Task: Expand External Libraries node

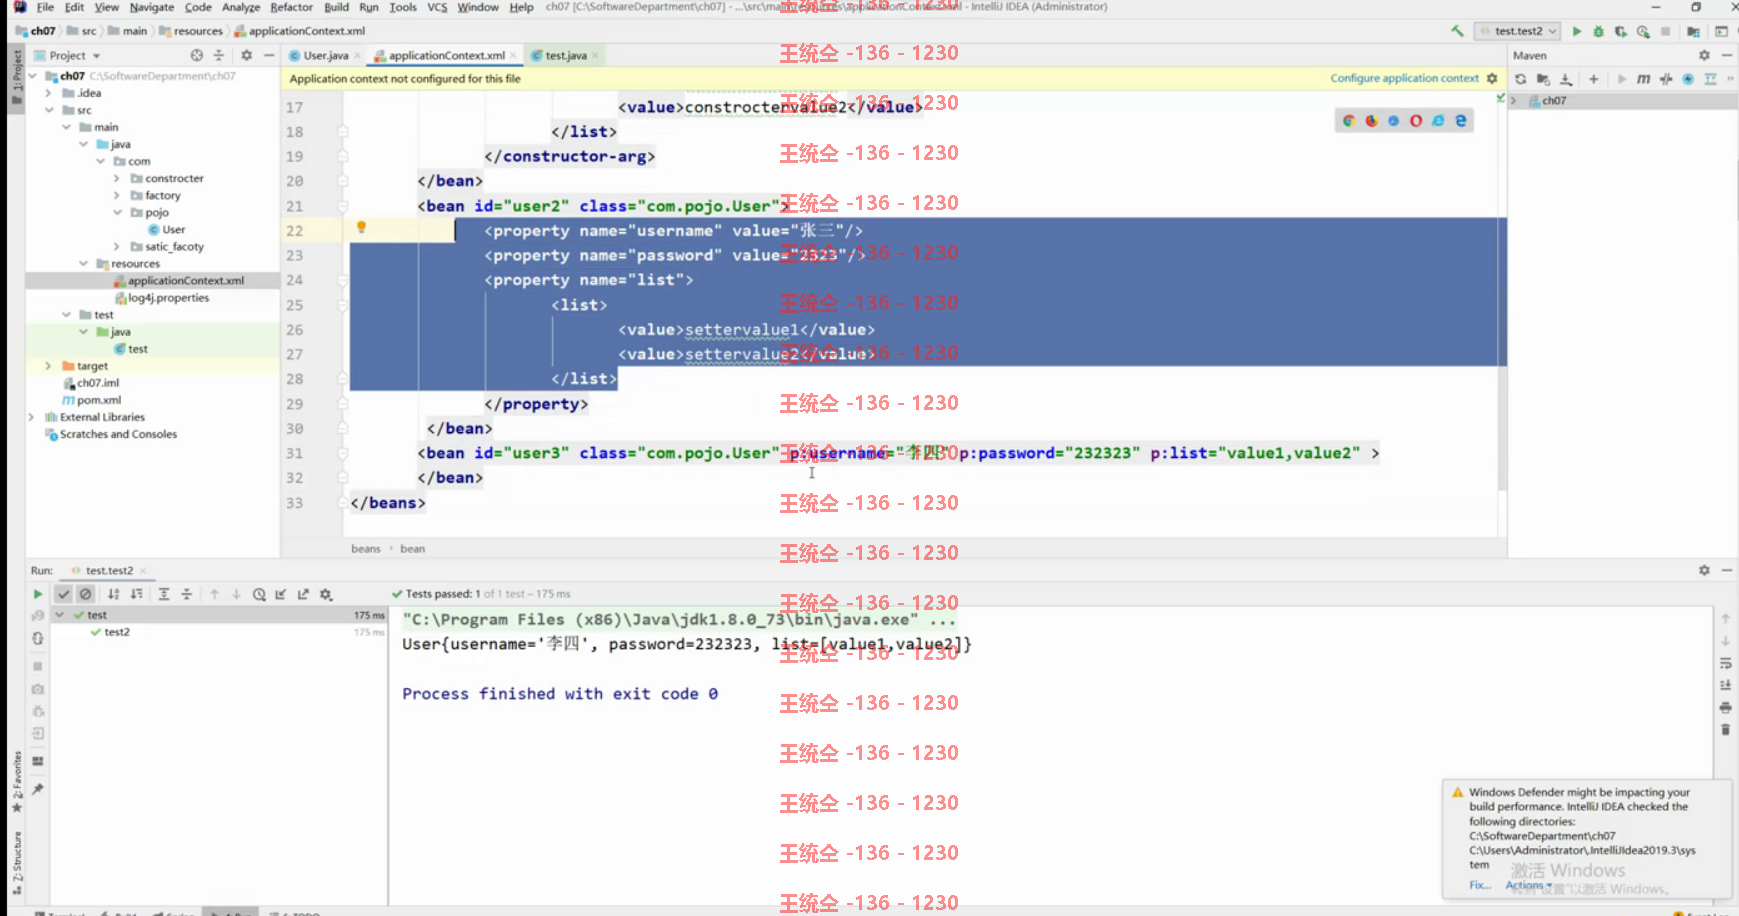Action: (32, 417)
